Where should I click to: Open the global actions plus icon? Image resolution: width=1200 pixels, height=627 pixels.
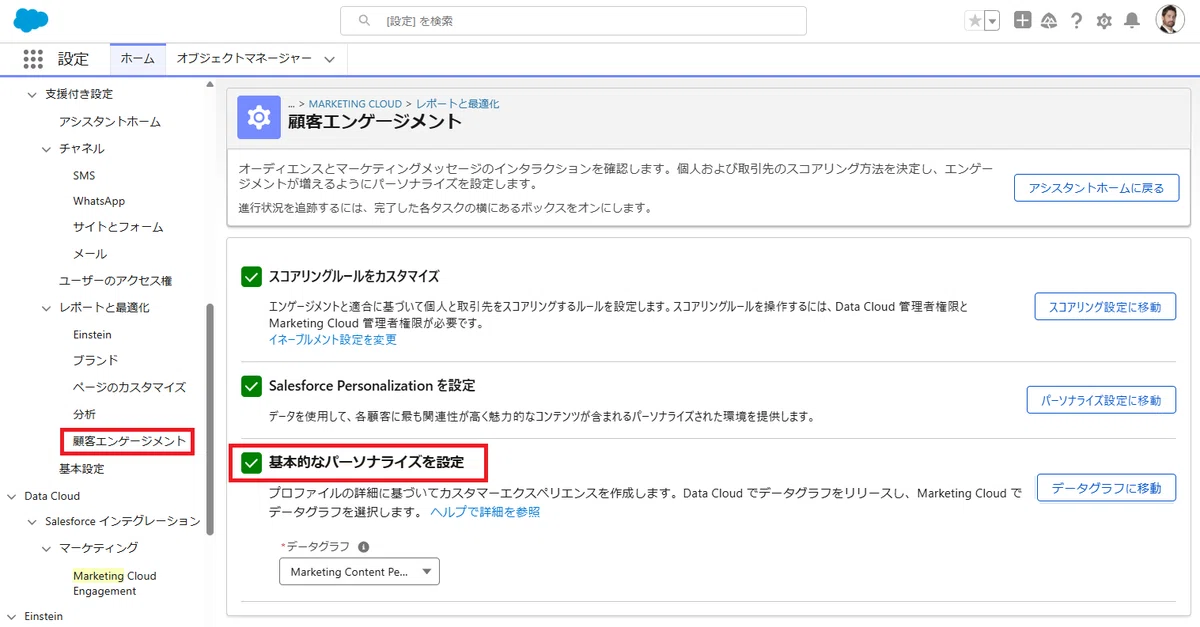click(x=1022, y=20)
